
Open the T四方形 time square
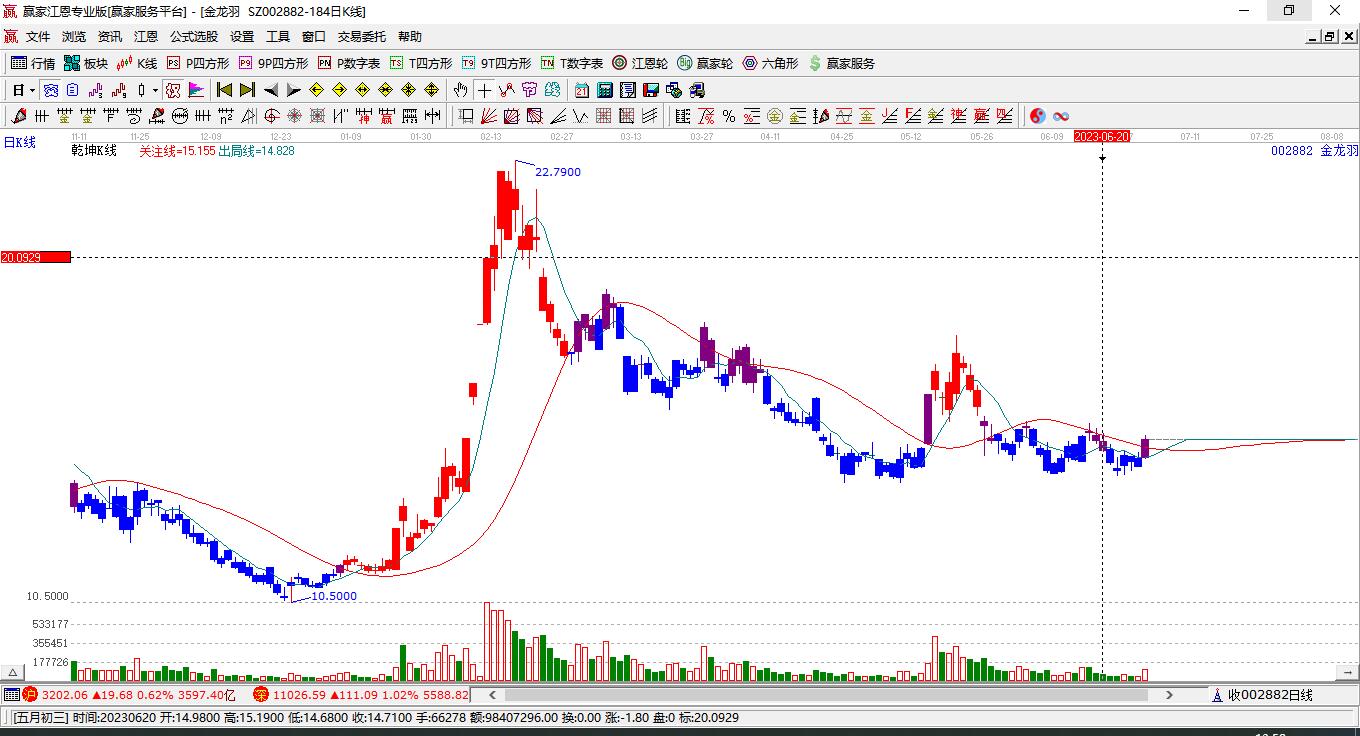[421, 63]
